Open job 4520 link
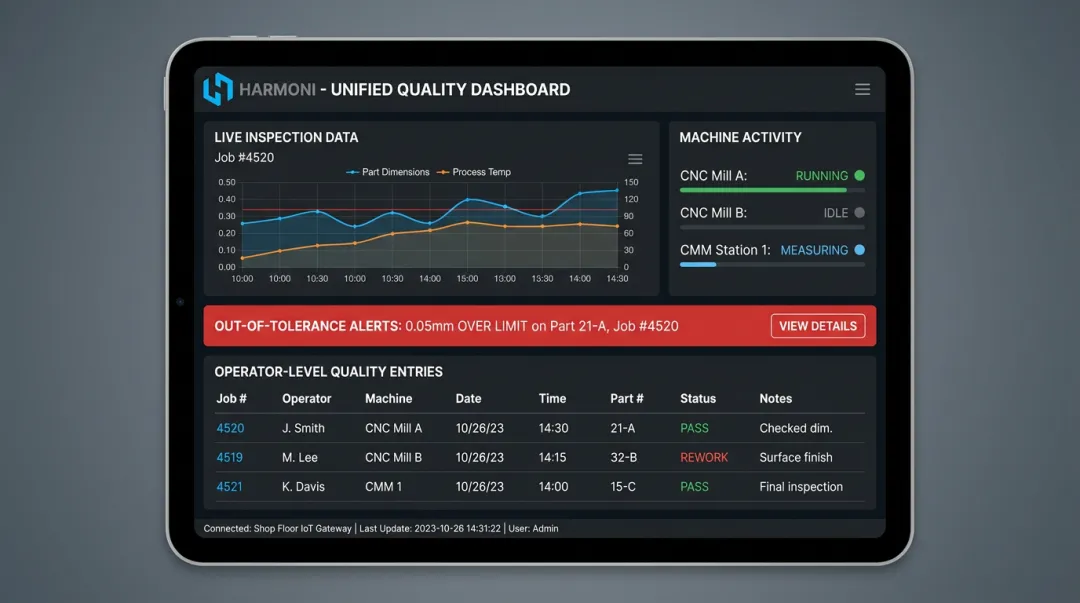1080x603 pixels. 230,428
